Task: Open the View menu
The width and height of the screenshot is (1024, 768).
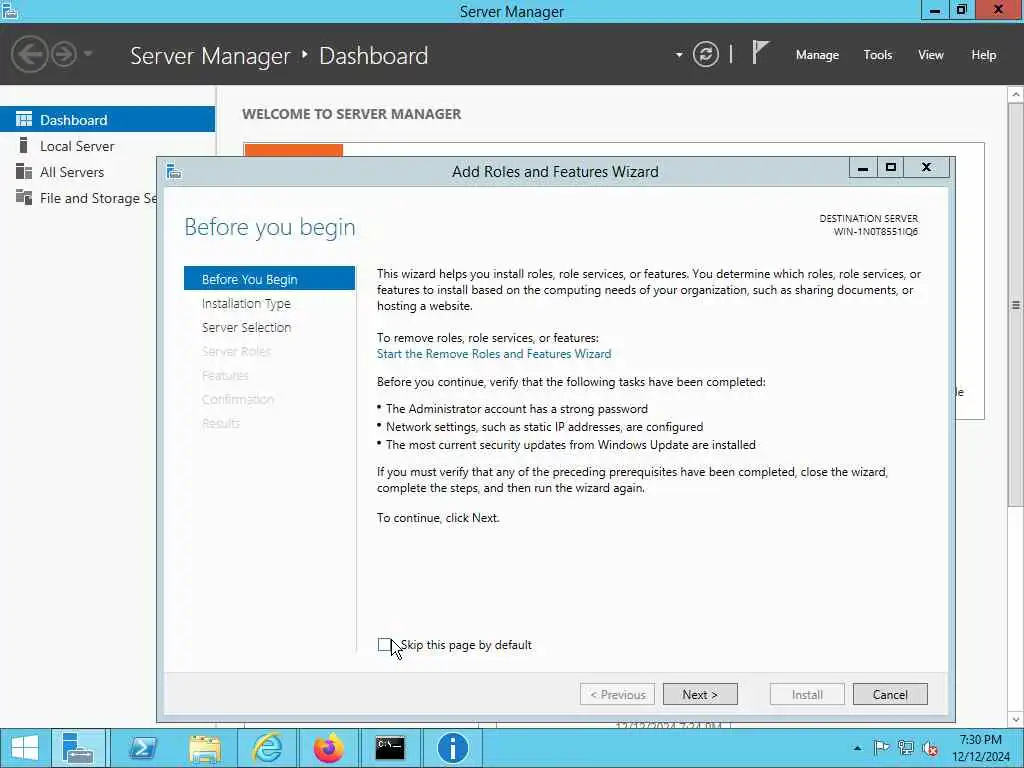Action: (931, 55)
